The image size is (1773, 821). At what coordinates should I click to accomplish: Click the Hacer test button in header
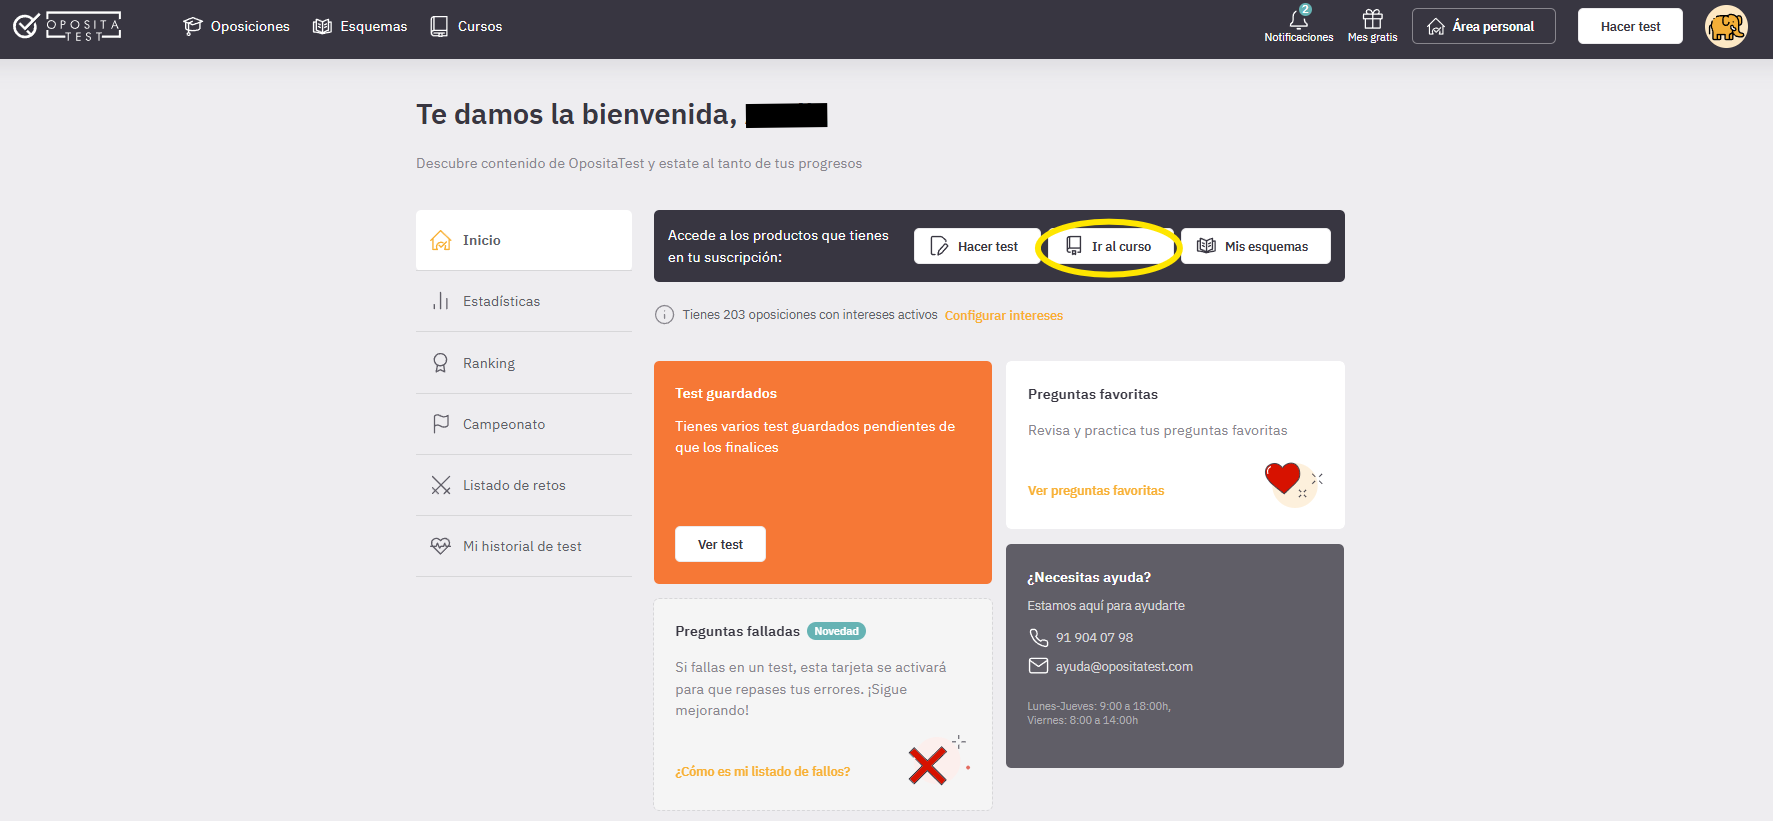point(1630,26)
